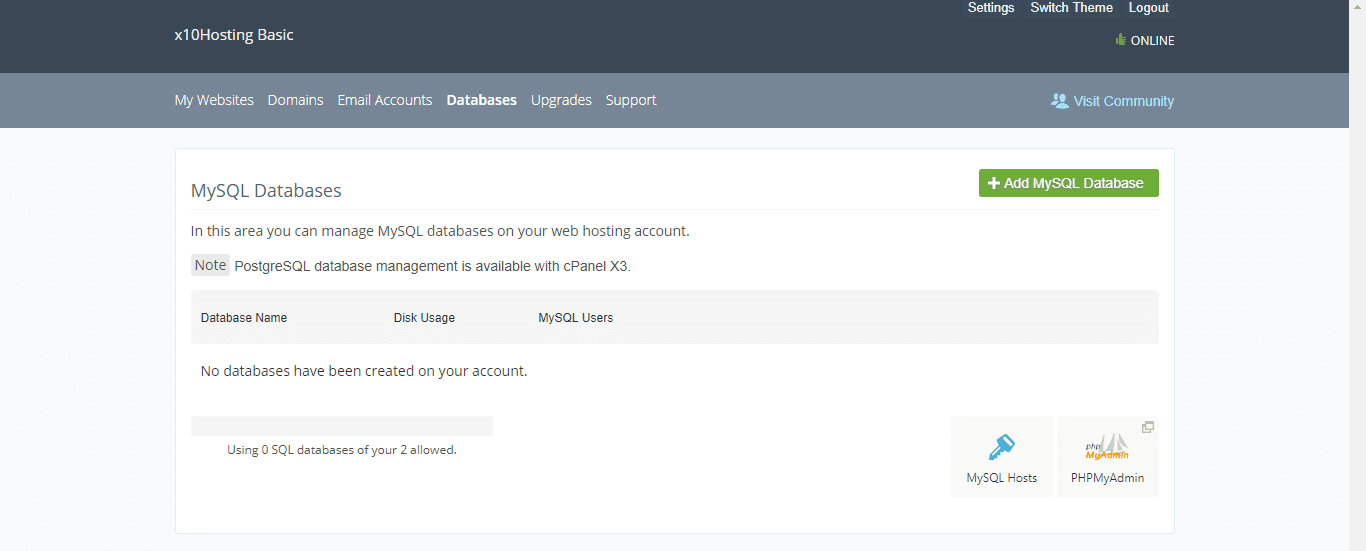The image size is (1366, 551).
Task: Click the Disk Usage column header
Action: 424,318
